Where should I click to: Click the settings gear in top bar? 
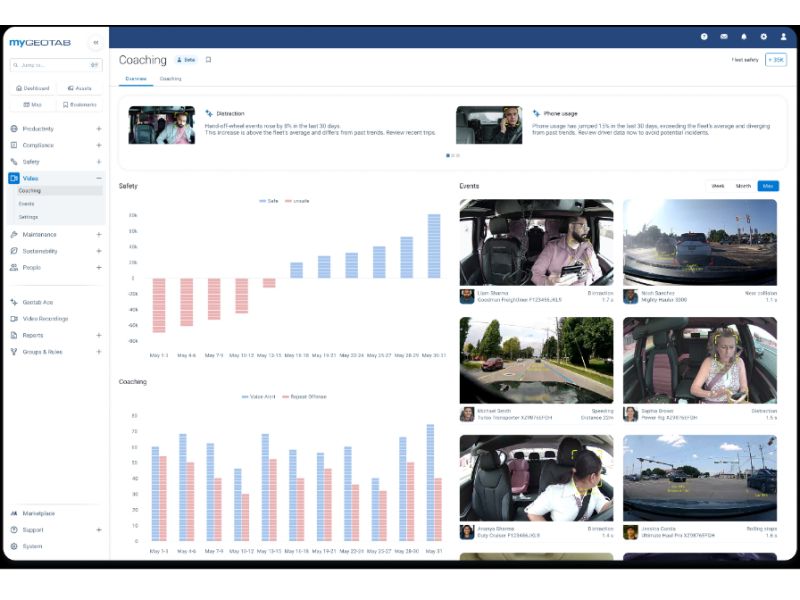coord(764,37)
